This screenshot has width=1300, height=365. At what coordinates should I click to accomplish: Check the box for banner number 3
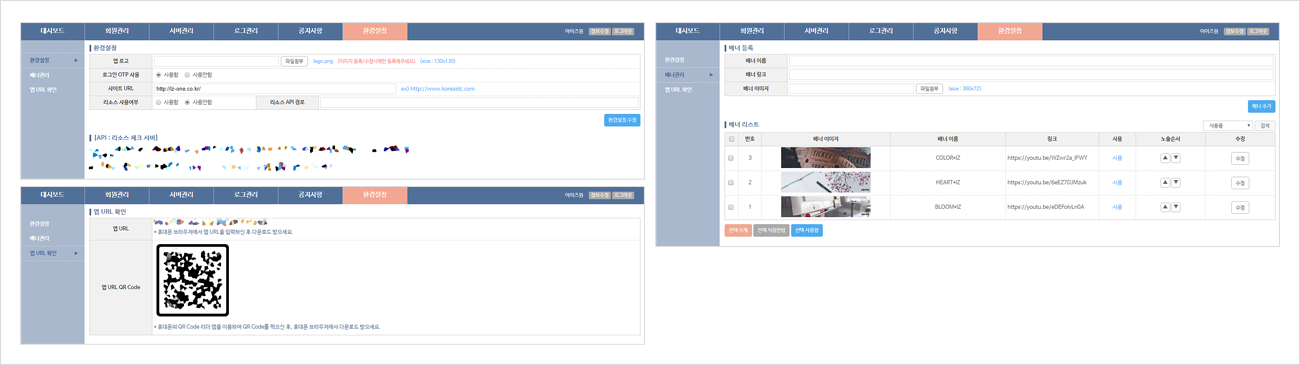732,158
